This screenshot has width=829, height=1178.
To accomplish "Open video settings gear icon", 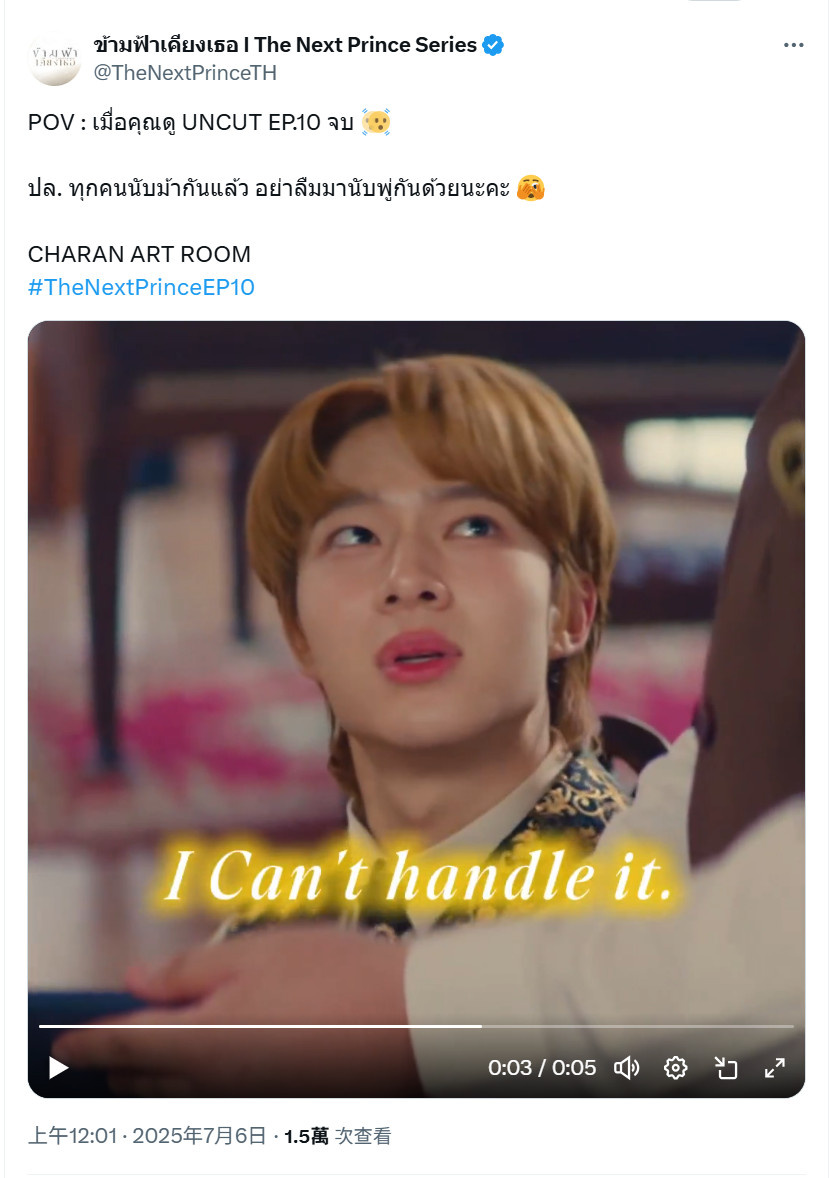I will [x=676, y=1068].
